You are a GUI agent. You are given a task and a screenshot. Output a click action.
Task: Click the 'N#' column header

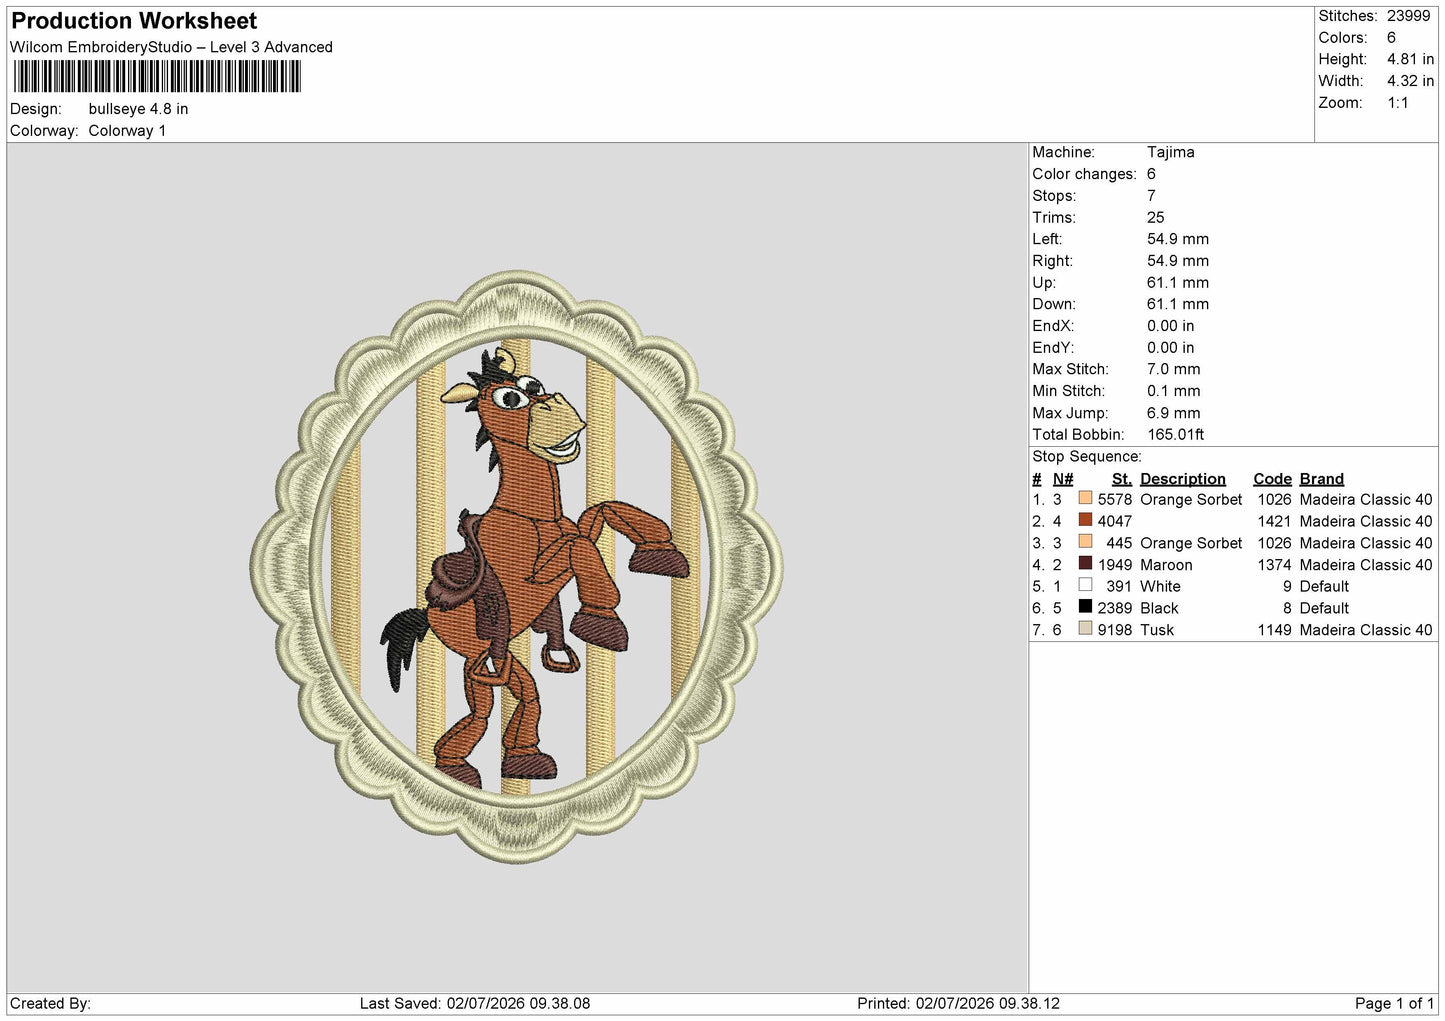1063,479
